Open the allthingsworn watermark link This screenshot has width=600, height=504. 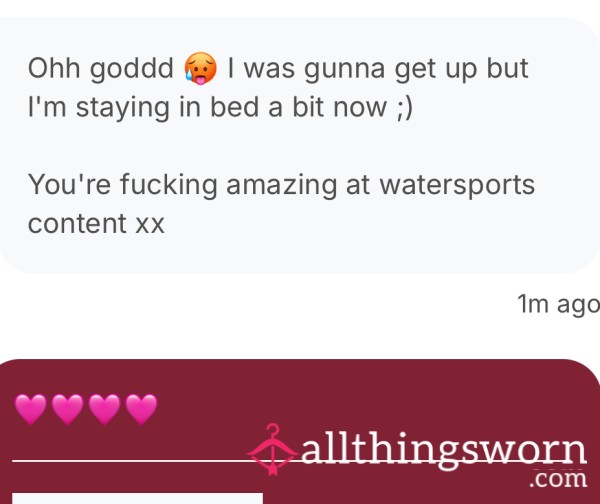tap(444, 450)
